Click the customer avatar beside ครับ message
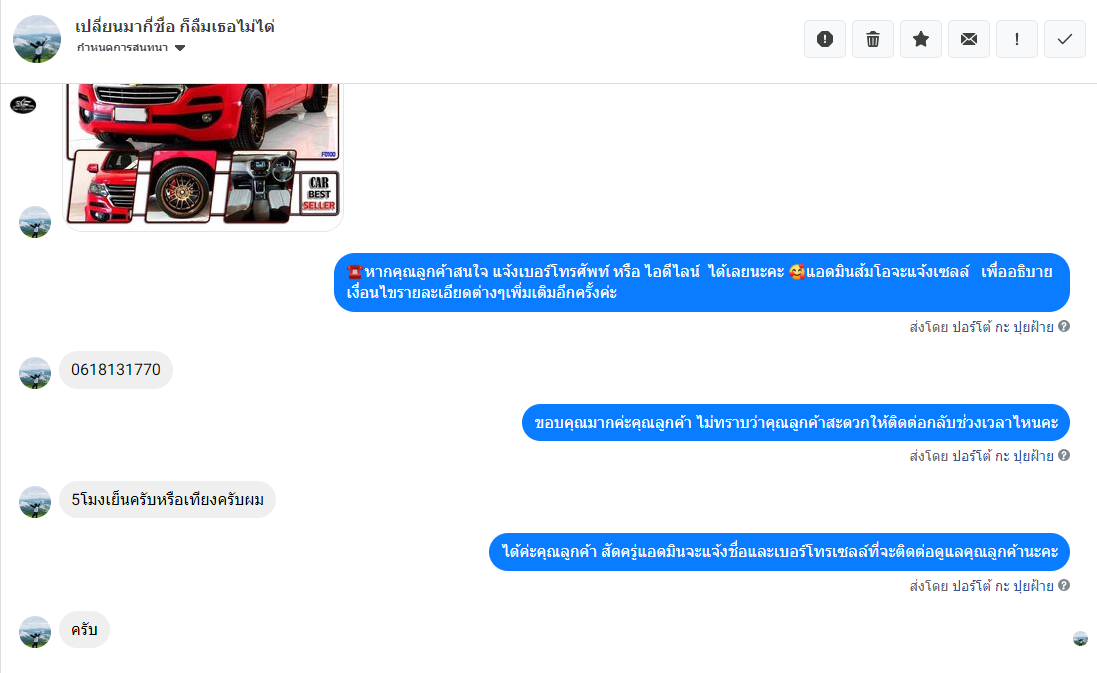 (x=35, y=632)
